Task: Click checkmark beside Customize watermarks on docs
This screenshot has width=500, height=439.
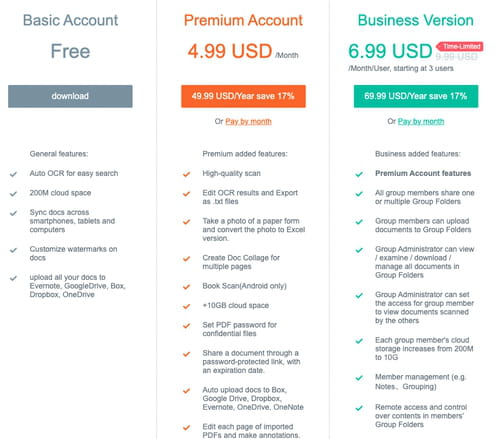Action: pos(13,250)
